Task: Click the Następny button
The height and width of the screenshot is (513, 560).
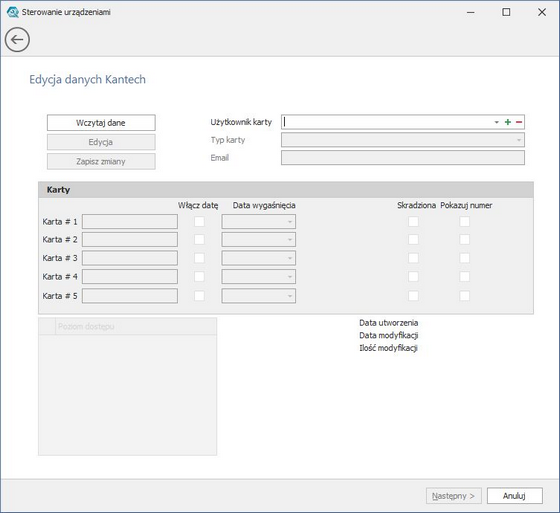Action: click(x=454, y=496)
